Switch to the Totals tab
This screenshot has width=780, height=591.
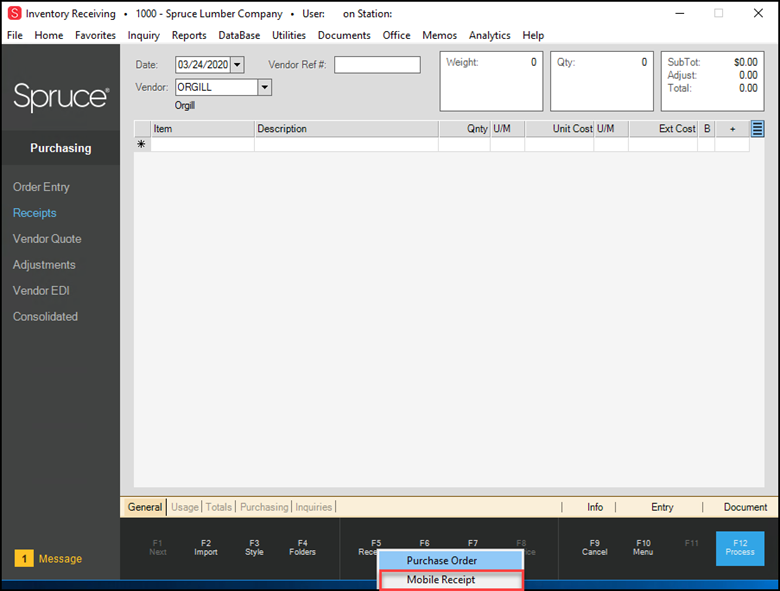[219, 507]
